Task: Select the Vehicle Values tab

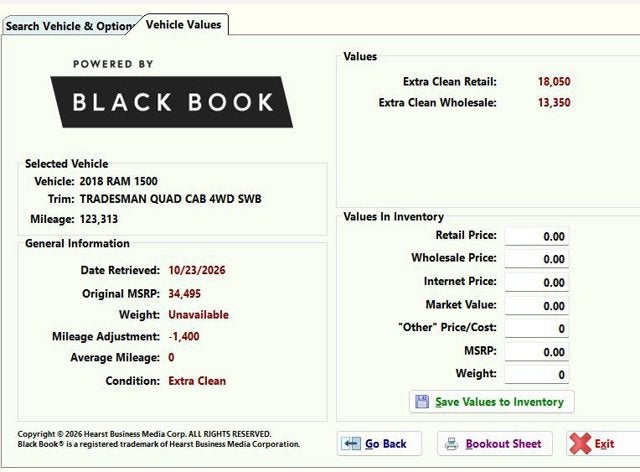Action: pos(183,24)
